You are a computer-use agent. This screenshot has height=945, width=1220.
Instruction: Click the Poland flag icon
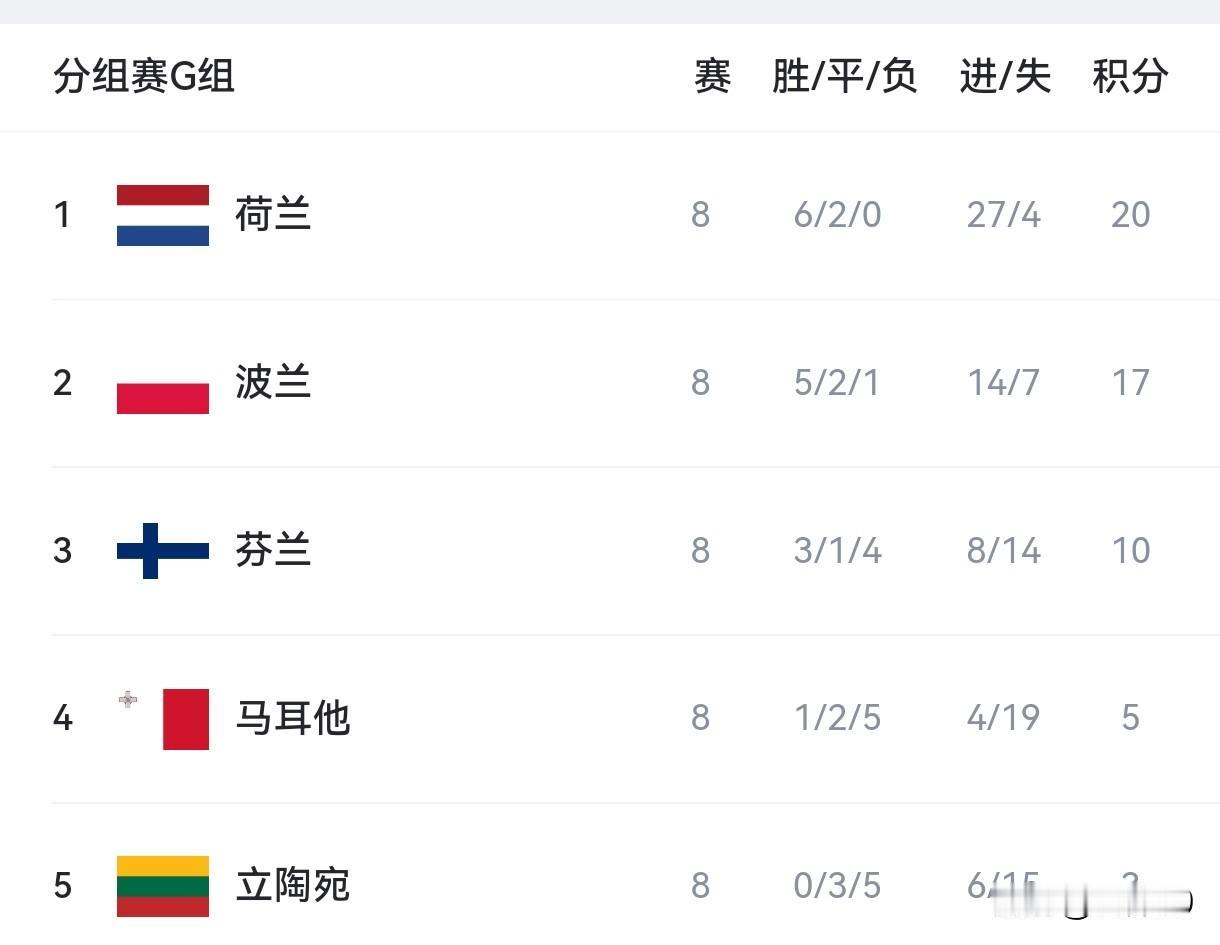(163, 383)
